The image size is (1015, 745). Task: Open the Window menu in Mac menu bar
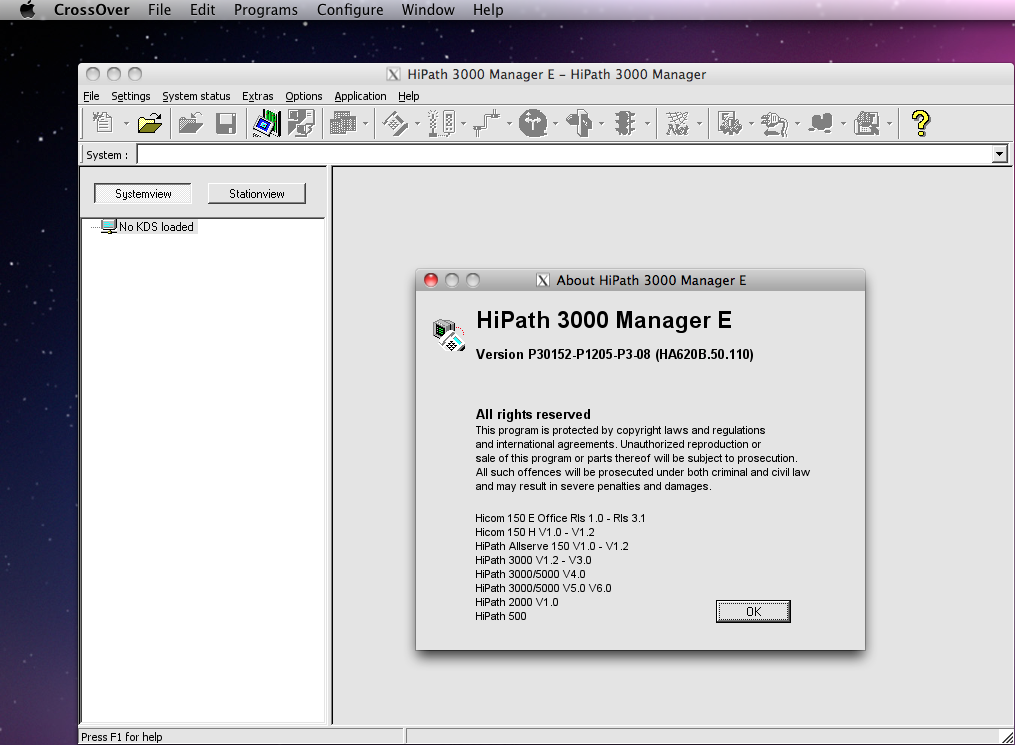point(428,10)
